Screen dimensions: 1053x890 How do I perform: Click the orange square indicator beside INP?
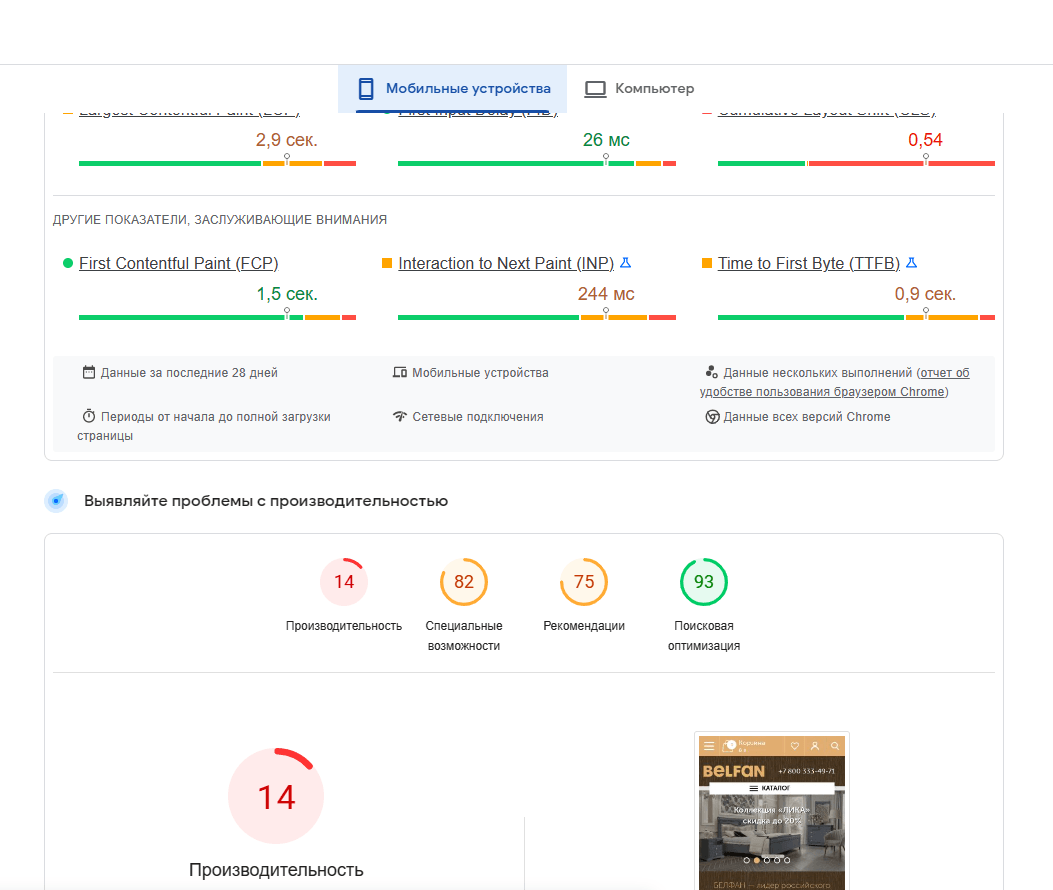click(387, 263)
